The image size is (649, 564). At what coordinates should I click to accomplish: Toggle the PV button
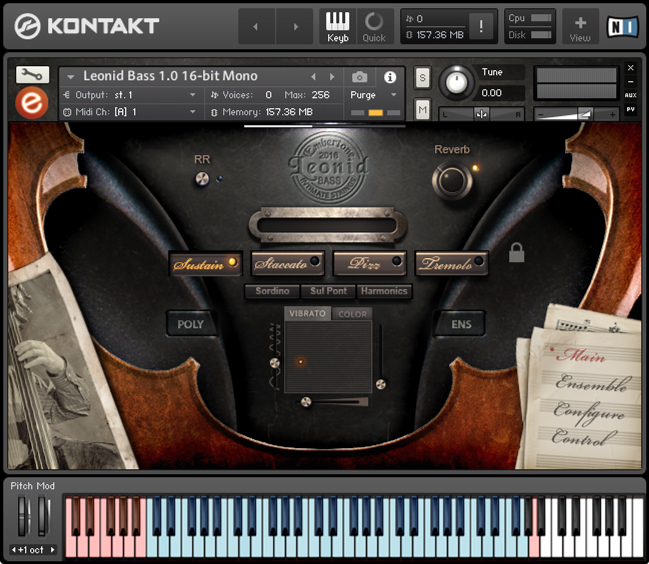coord(630,109)
